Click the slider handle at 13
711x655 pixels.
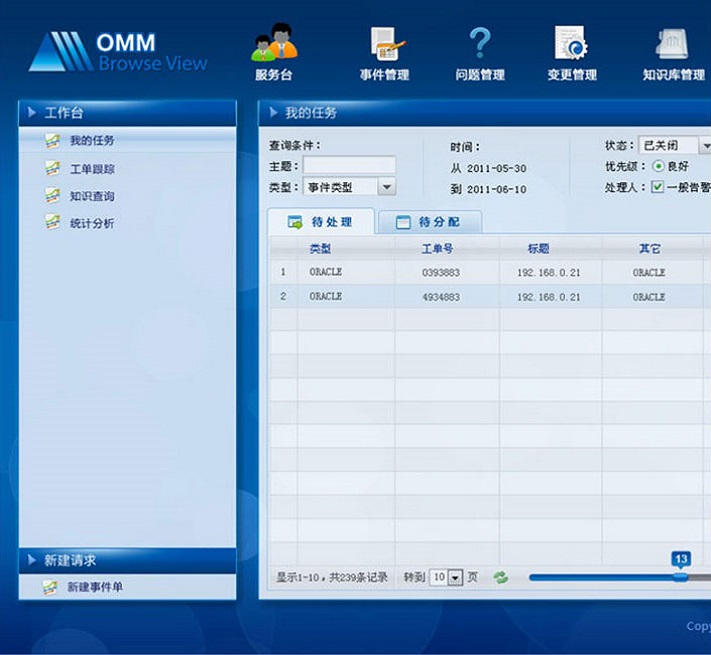pyautogui.click(x=681, y=575)
